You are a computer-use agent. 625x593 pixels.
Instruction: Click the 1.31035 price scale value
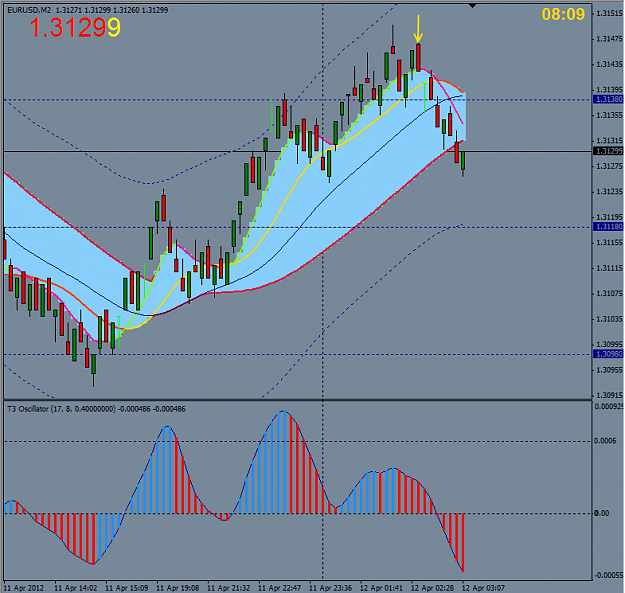point(609,319)
